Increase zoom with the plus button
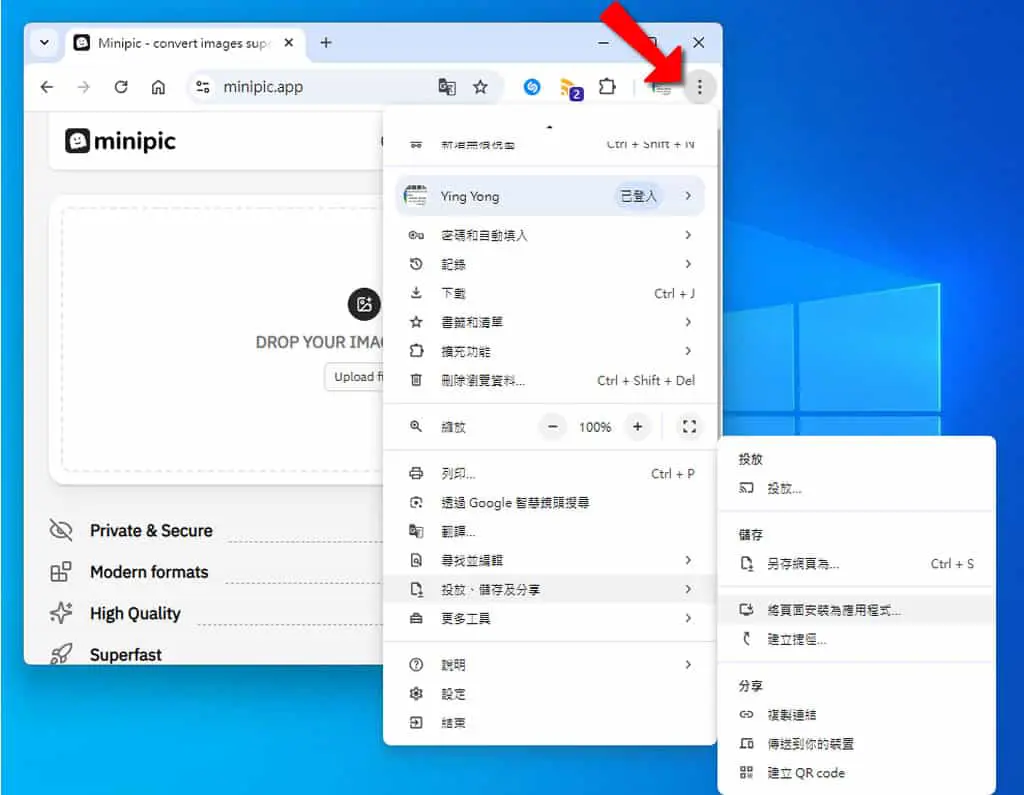This screenshot has width=1024, height=795. click(637, 427)
